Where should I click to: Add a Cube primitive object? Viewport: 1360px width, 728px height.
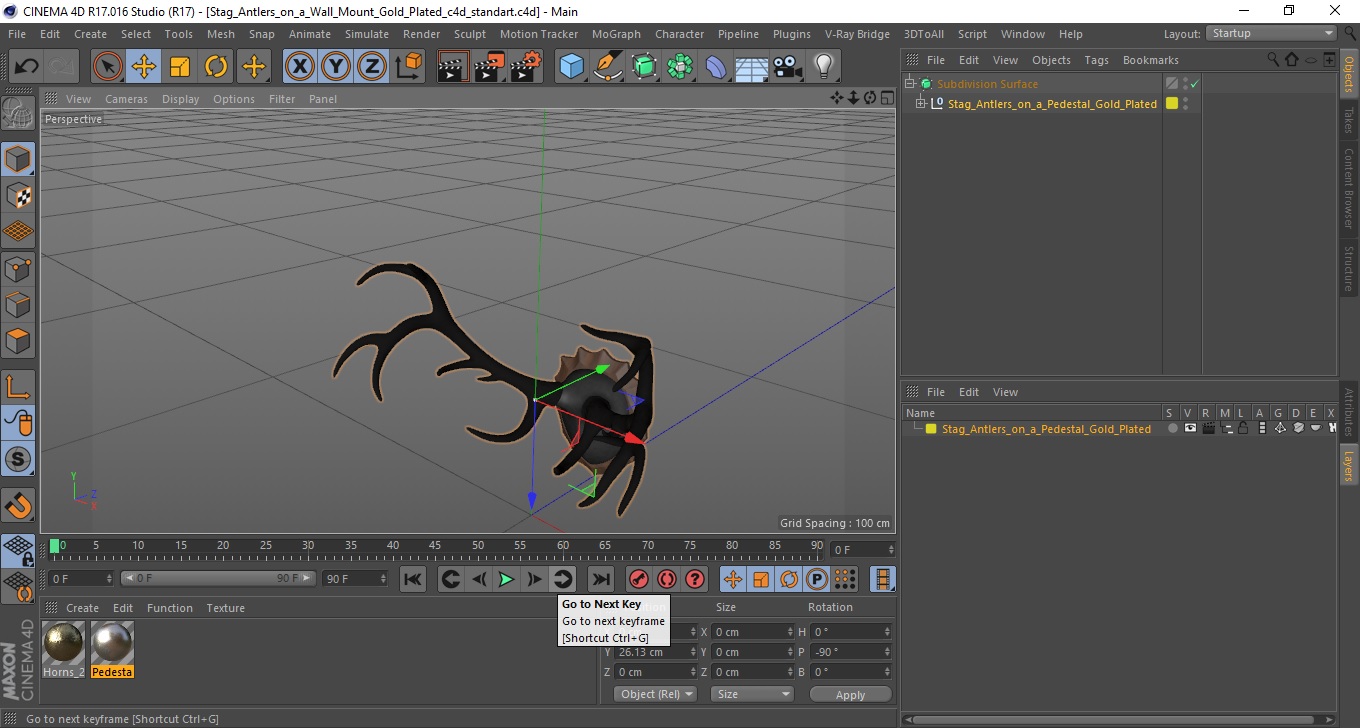[572, 67]
